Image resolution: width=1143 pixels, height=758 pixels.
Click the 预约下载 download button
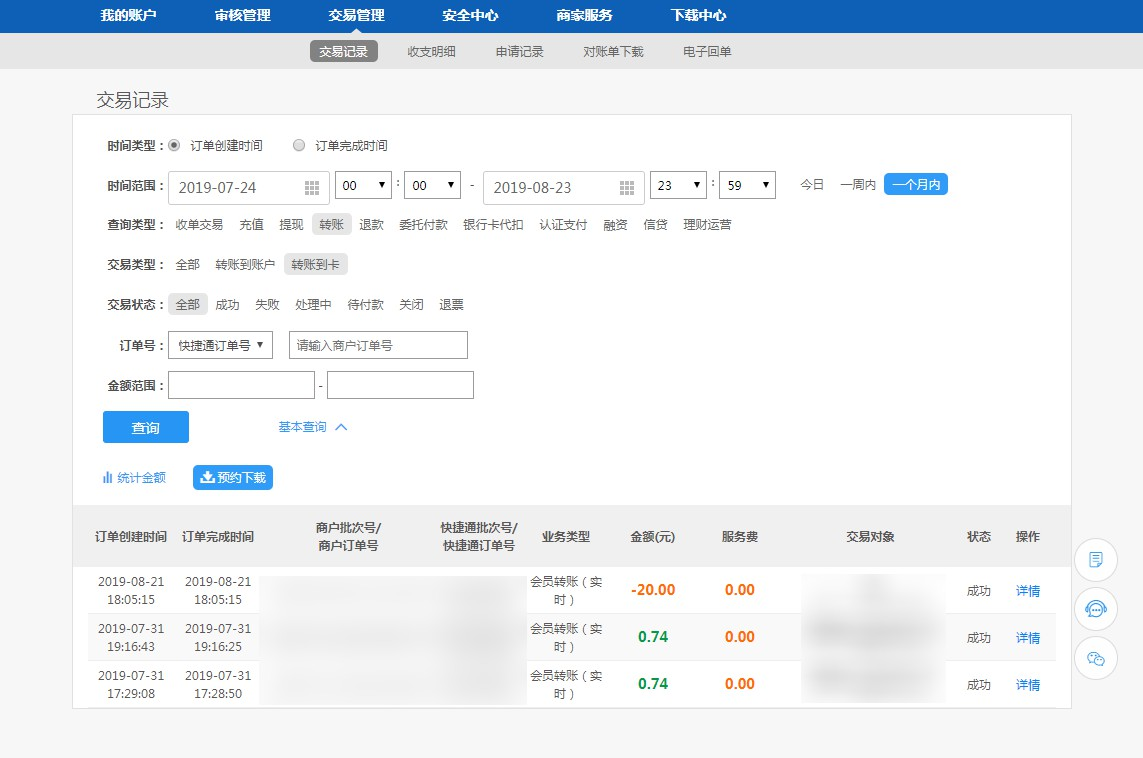[x=233, y=478]
